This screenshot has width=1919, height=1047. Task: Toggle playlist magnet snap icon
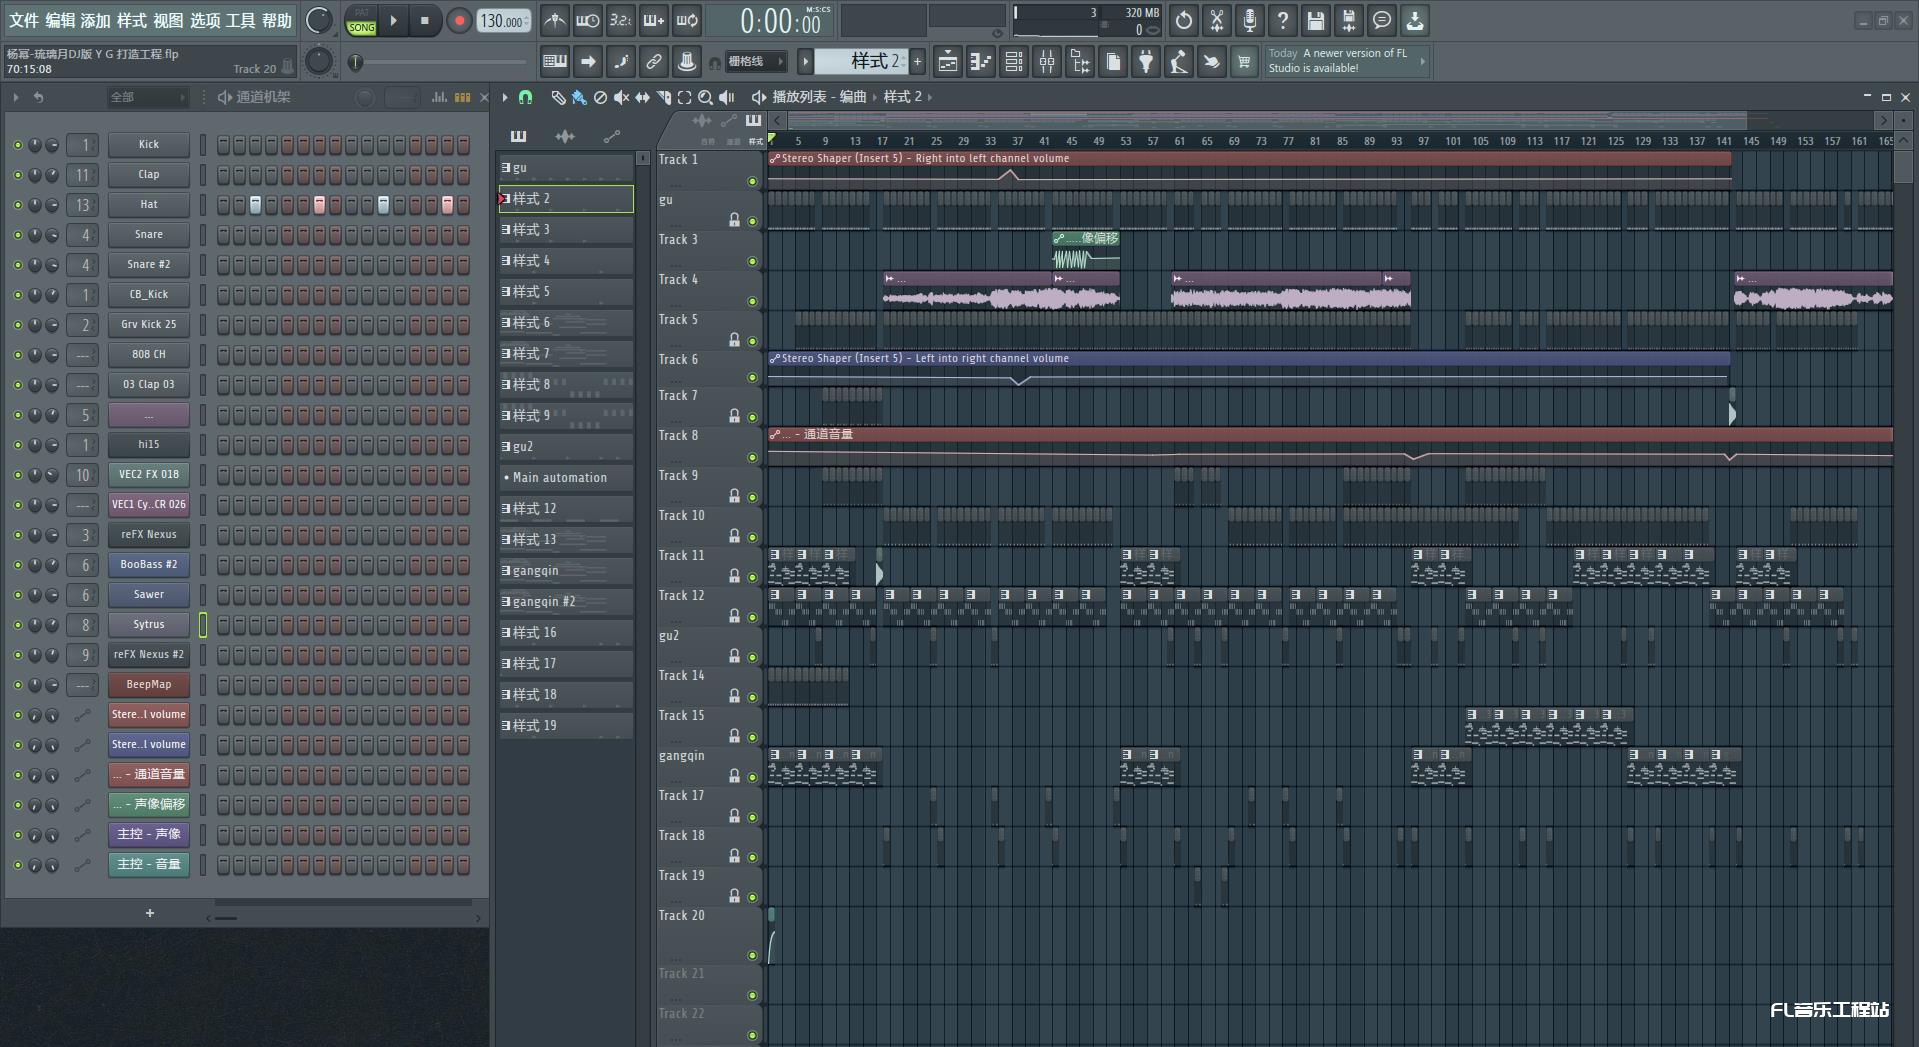point(525,97)
